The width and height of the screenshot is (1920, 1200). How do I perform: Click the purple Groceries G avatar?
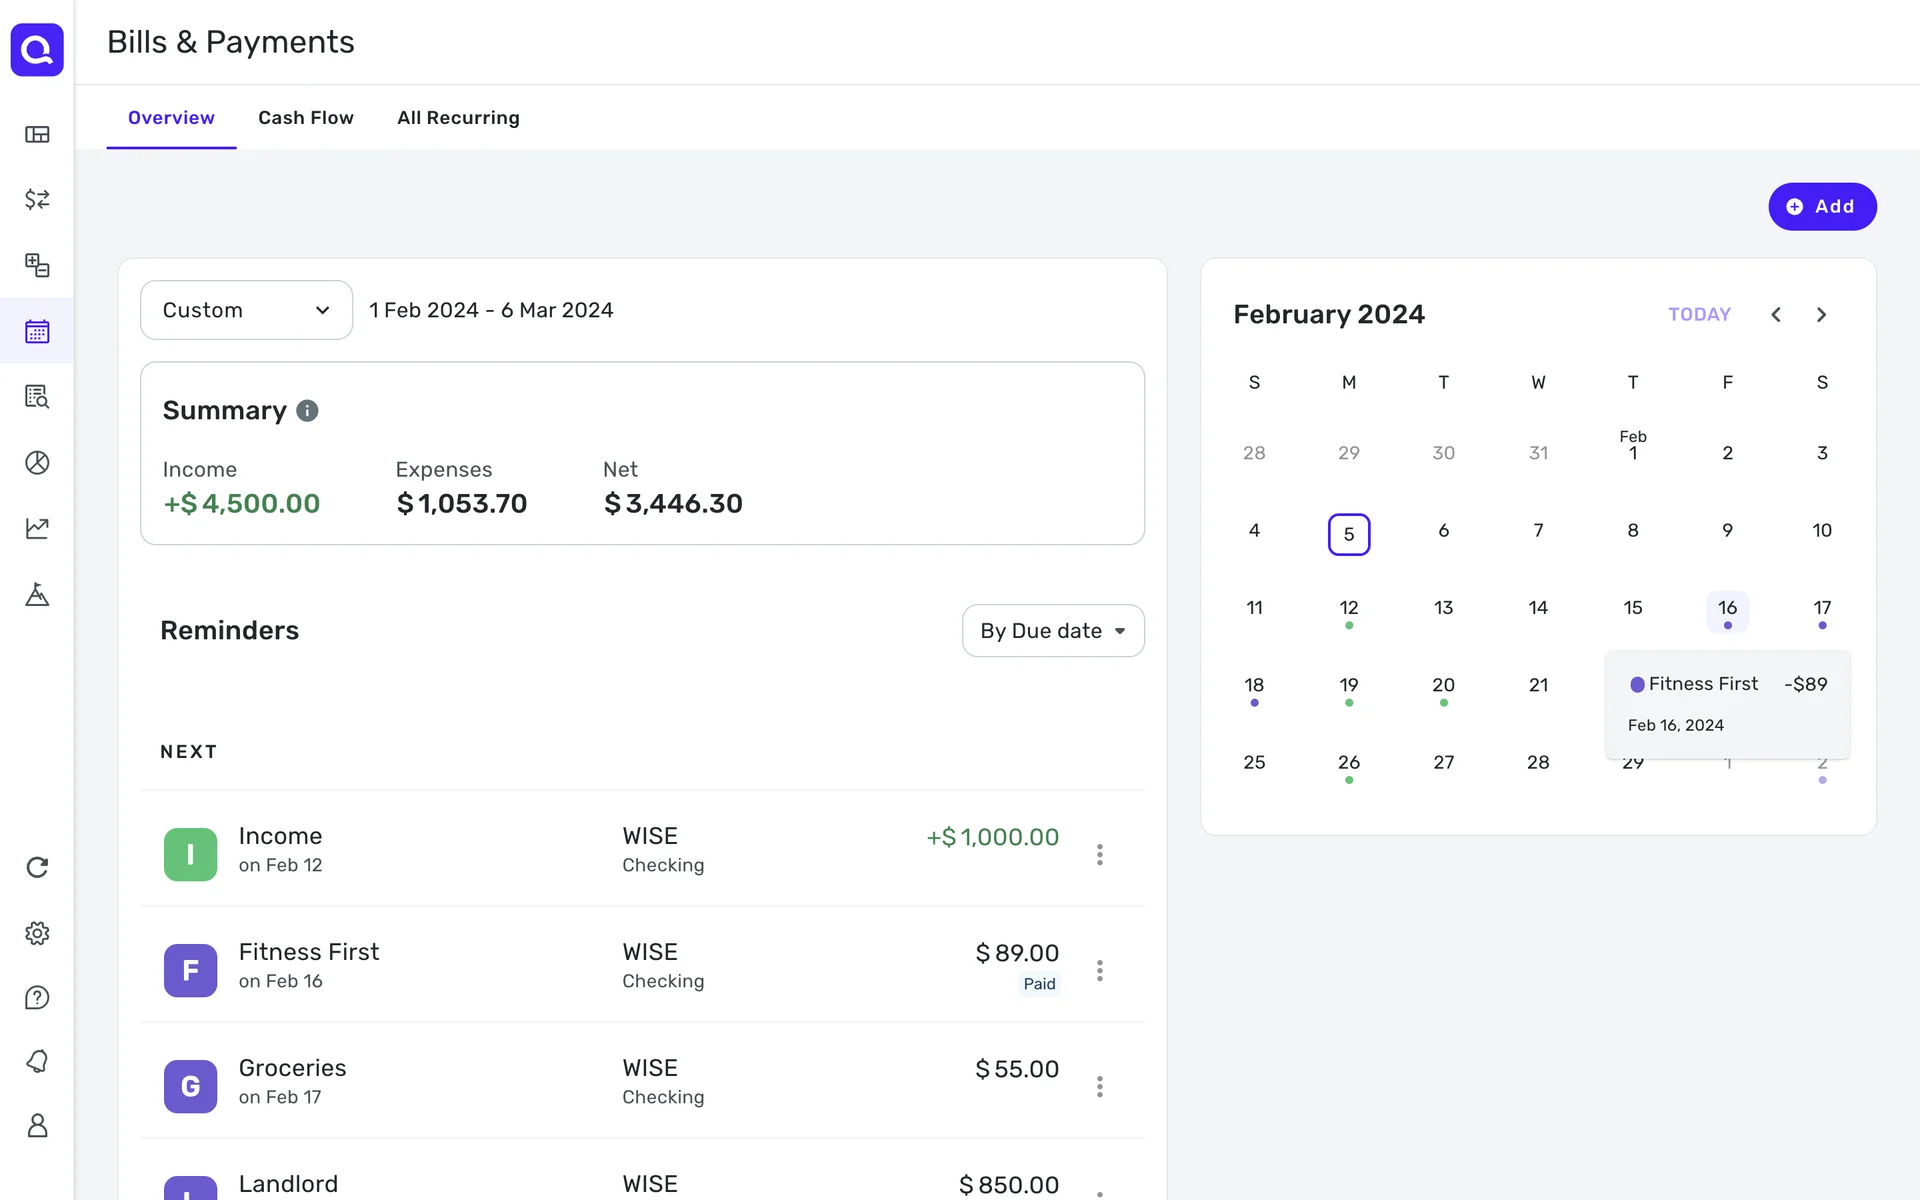(x=190, y=1086)
